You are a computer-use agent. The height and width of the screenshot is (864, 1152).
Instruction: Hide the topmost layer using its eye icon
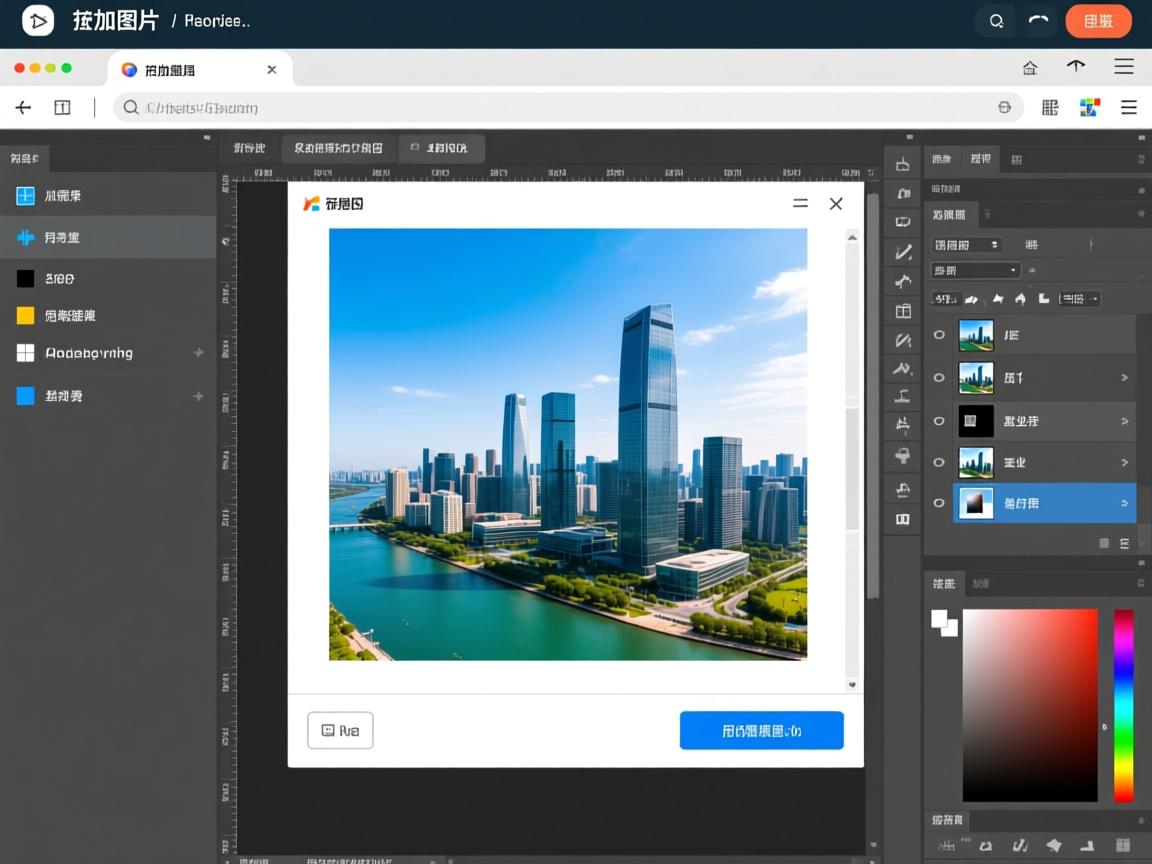click(x=939, y=335)
